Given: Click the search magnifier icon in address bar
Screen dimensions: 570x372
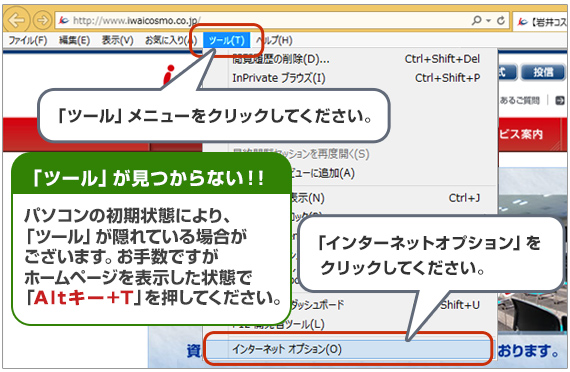Looking at the screenshot, I should click(477, 20).
